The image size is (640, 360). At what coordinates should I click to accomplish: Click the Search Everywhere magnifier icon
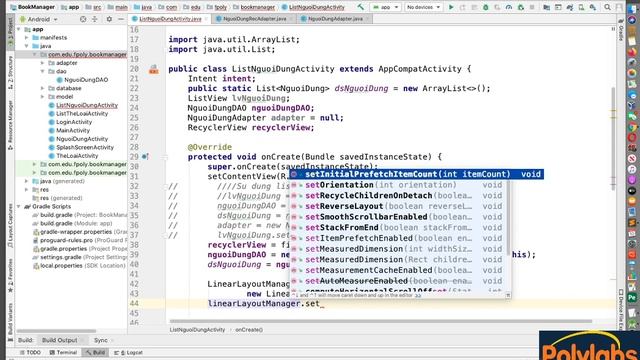tap(607, 7)
